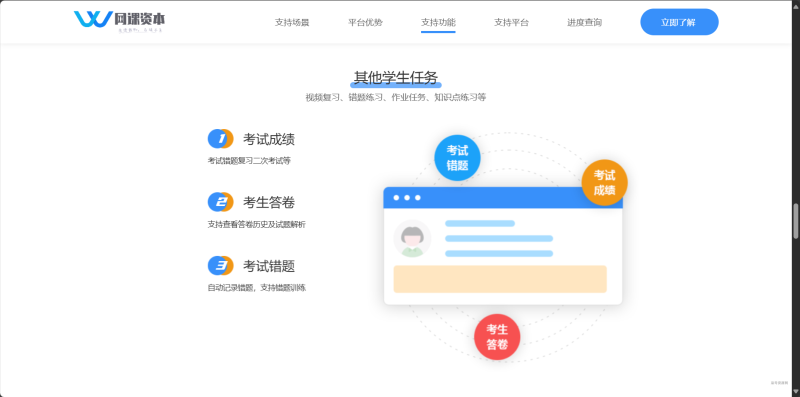The width and height of the screenshot is (800, 397).
Task: Click the vertical scrollbar thumb
Action: coord(795,221)
